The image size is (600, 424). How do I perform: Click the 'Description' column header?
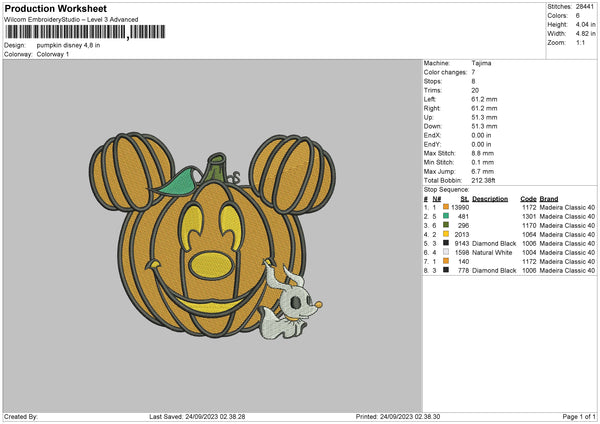point(490,199)
